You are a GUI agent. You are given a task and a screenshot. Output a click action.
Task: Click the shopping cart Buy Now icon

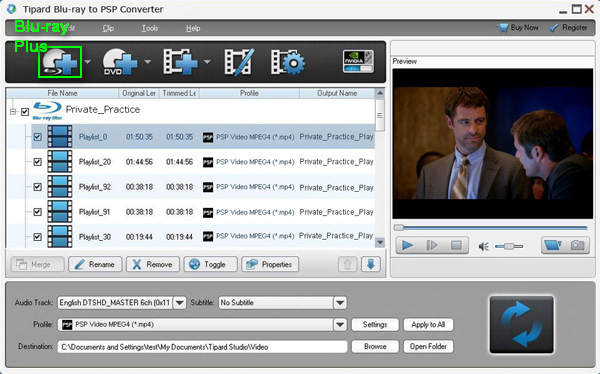click(502, 28)
